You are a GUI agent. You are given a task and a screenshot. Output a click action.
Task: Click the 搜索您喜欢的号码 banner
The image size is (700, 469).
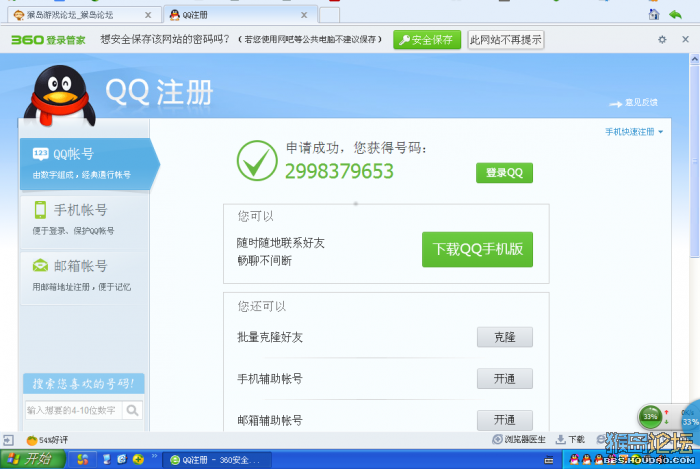click(x=83, y=383)
